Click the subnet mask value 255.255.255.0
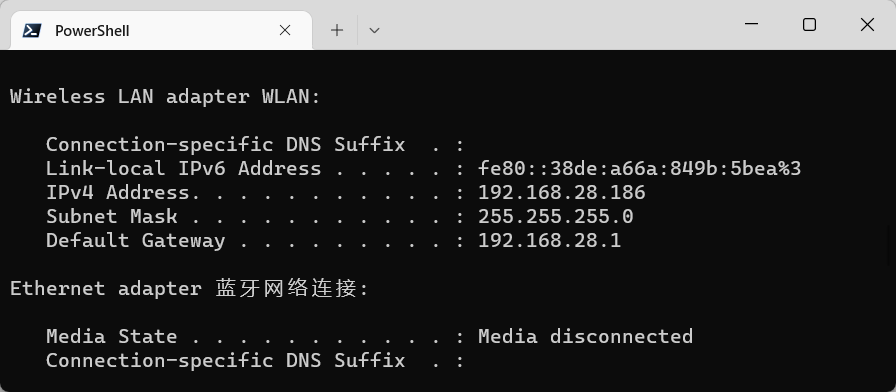 click(x=555, y=217)
